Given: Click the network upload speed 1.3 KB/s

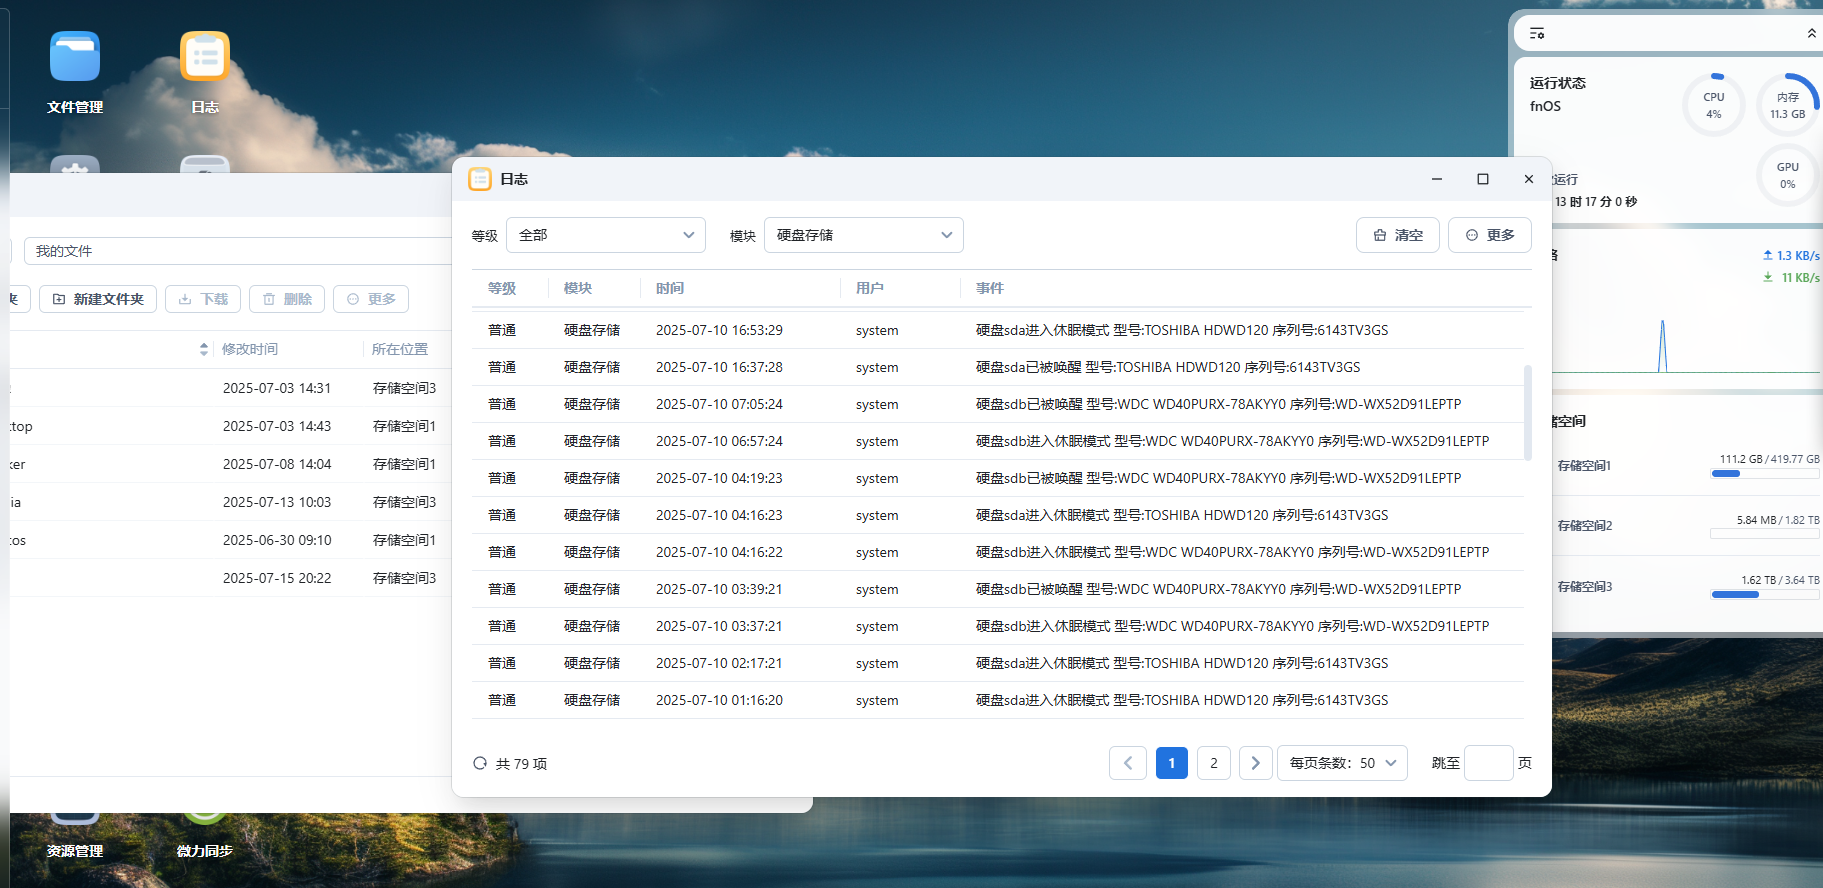Looking at the screenshot, I should [1791, 256].
